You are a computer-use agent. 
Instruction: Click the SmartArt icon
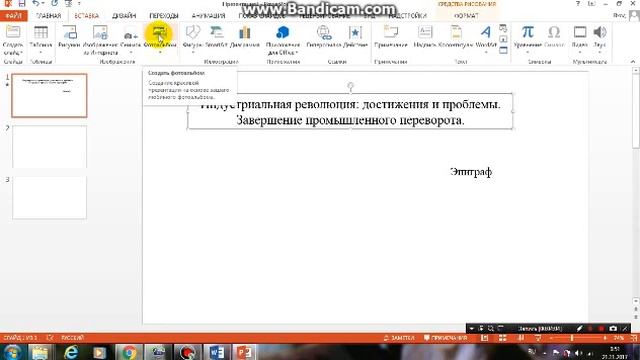[x=216, y=32]
